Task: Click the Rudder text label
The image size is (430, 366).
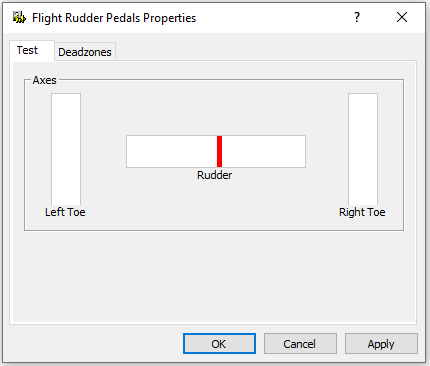Action: (x=214, y=175)
